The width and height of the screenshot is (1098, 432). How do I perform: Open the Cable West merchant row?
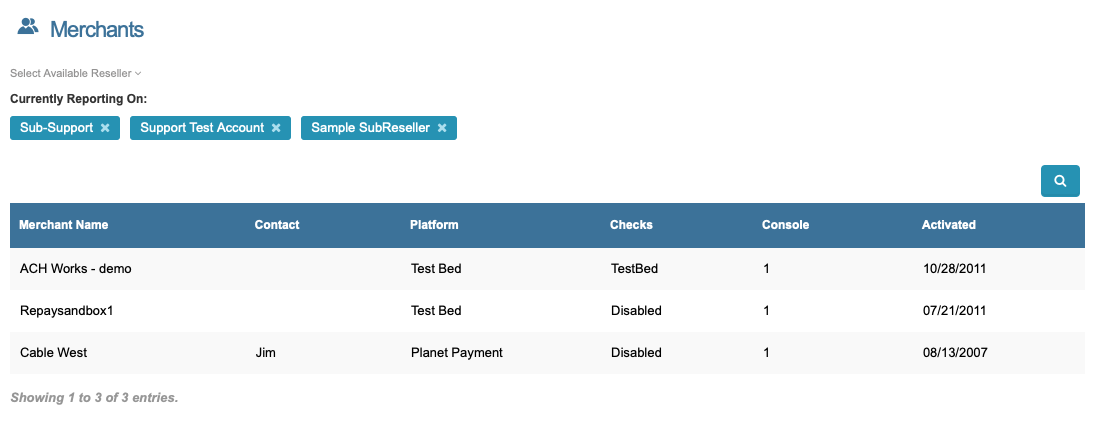pyautogui.click(x=54, y=353)
